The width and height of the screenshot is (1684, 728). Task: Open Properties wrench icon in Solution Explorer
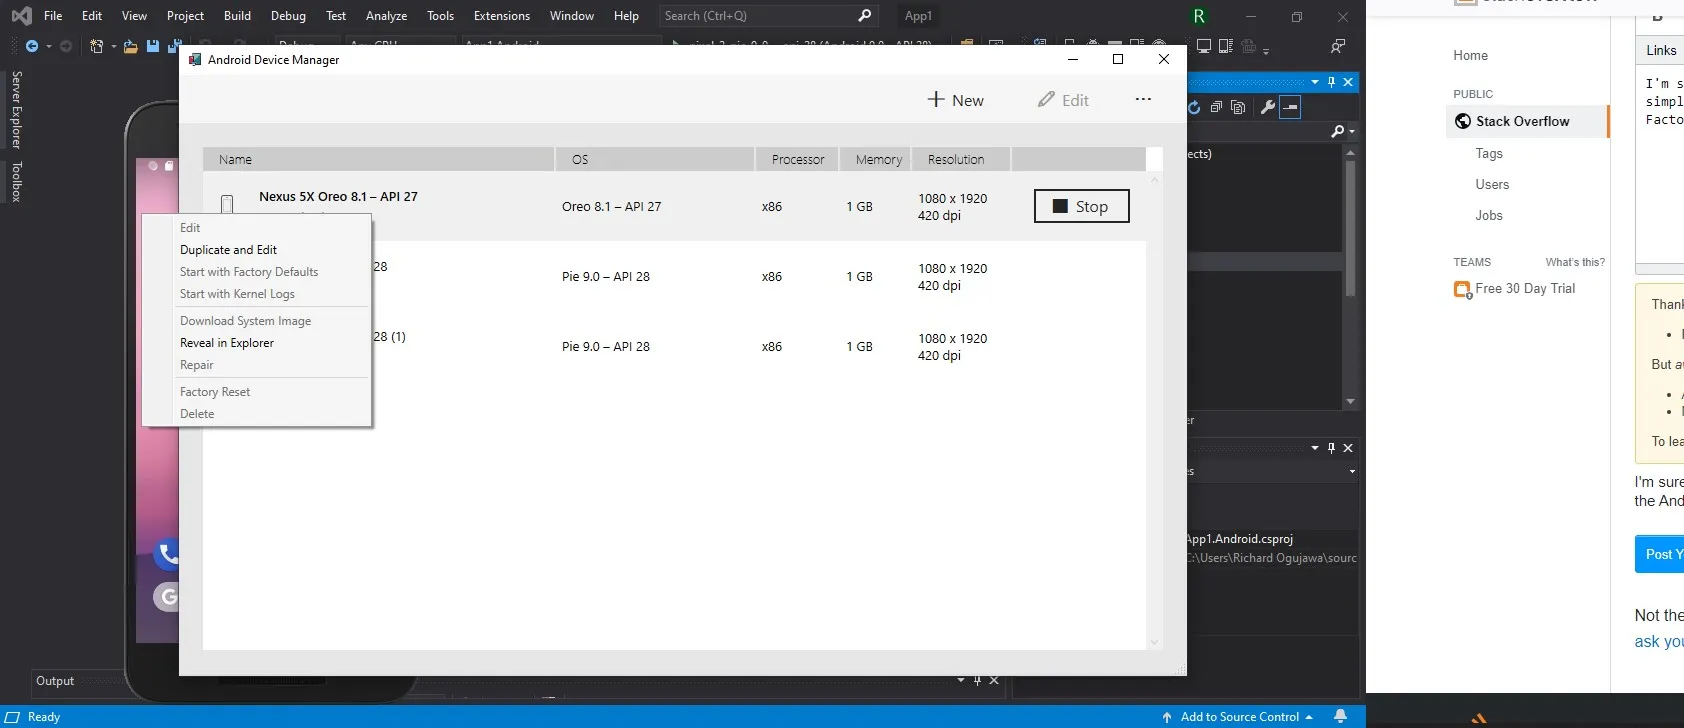(x=1267, y=107)
